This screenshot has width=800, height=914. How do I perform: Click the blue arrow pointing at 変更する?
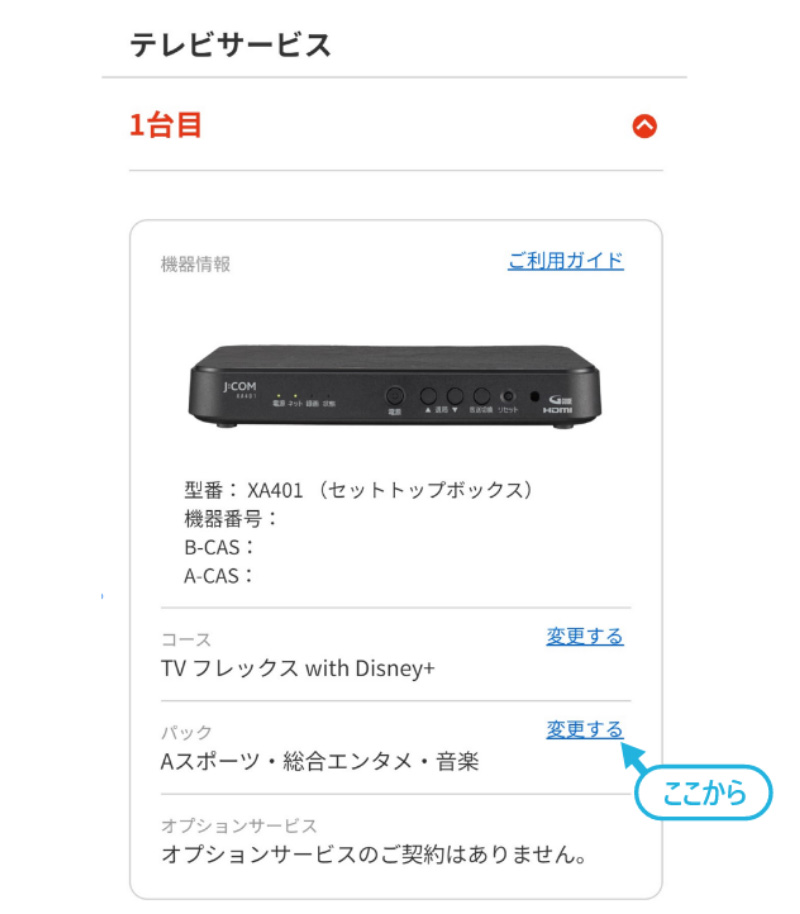(634, 757)
